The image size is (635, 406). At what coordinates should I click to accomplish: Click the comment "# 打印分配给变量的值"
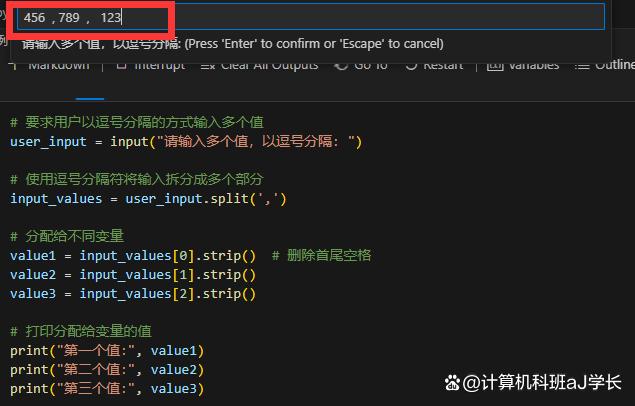[81, 331]
